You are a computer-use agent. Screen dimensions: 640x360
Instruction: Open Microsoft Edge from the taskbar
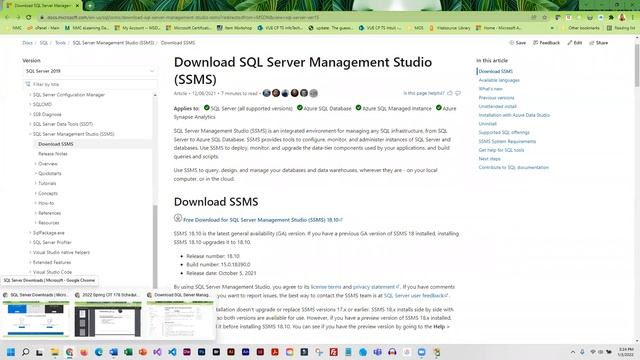tap(98, 352)
